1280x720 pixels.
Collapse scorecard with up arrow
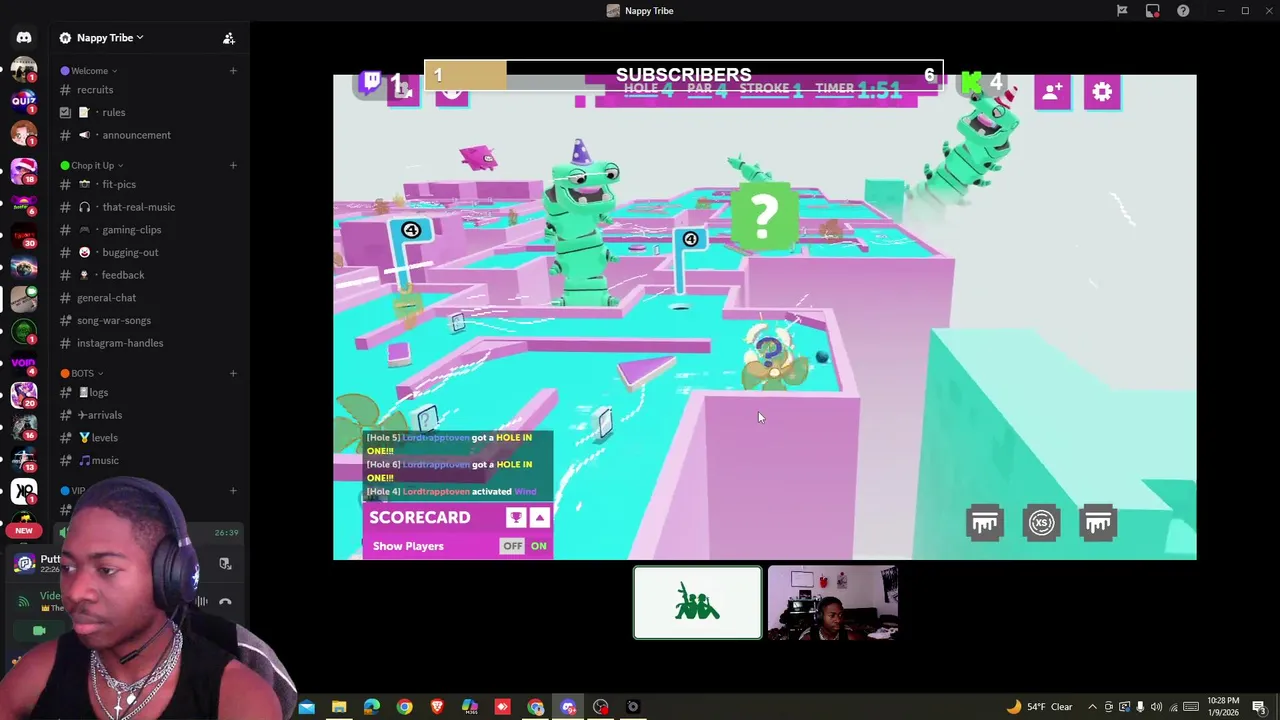[539, 517]
